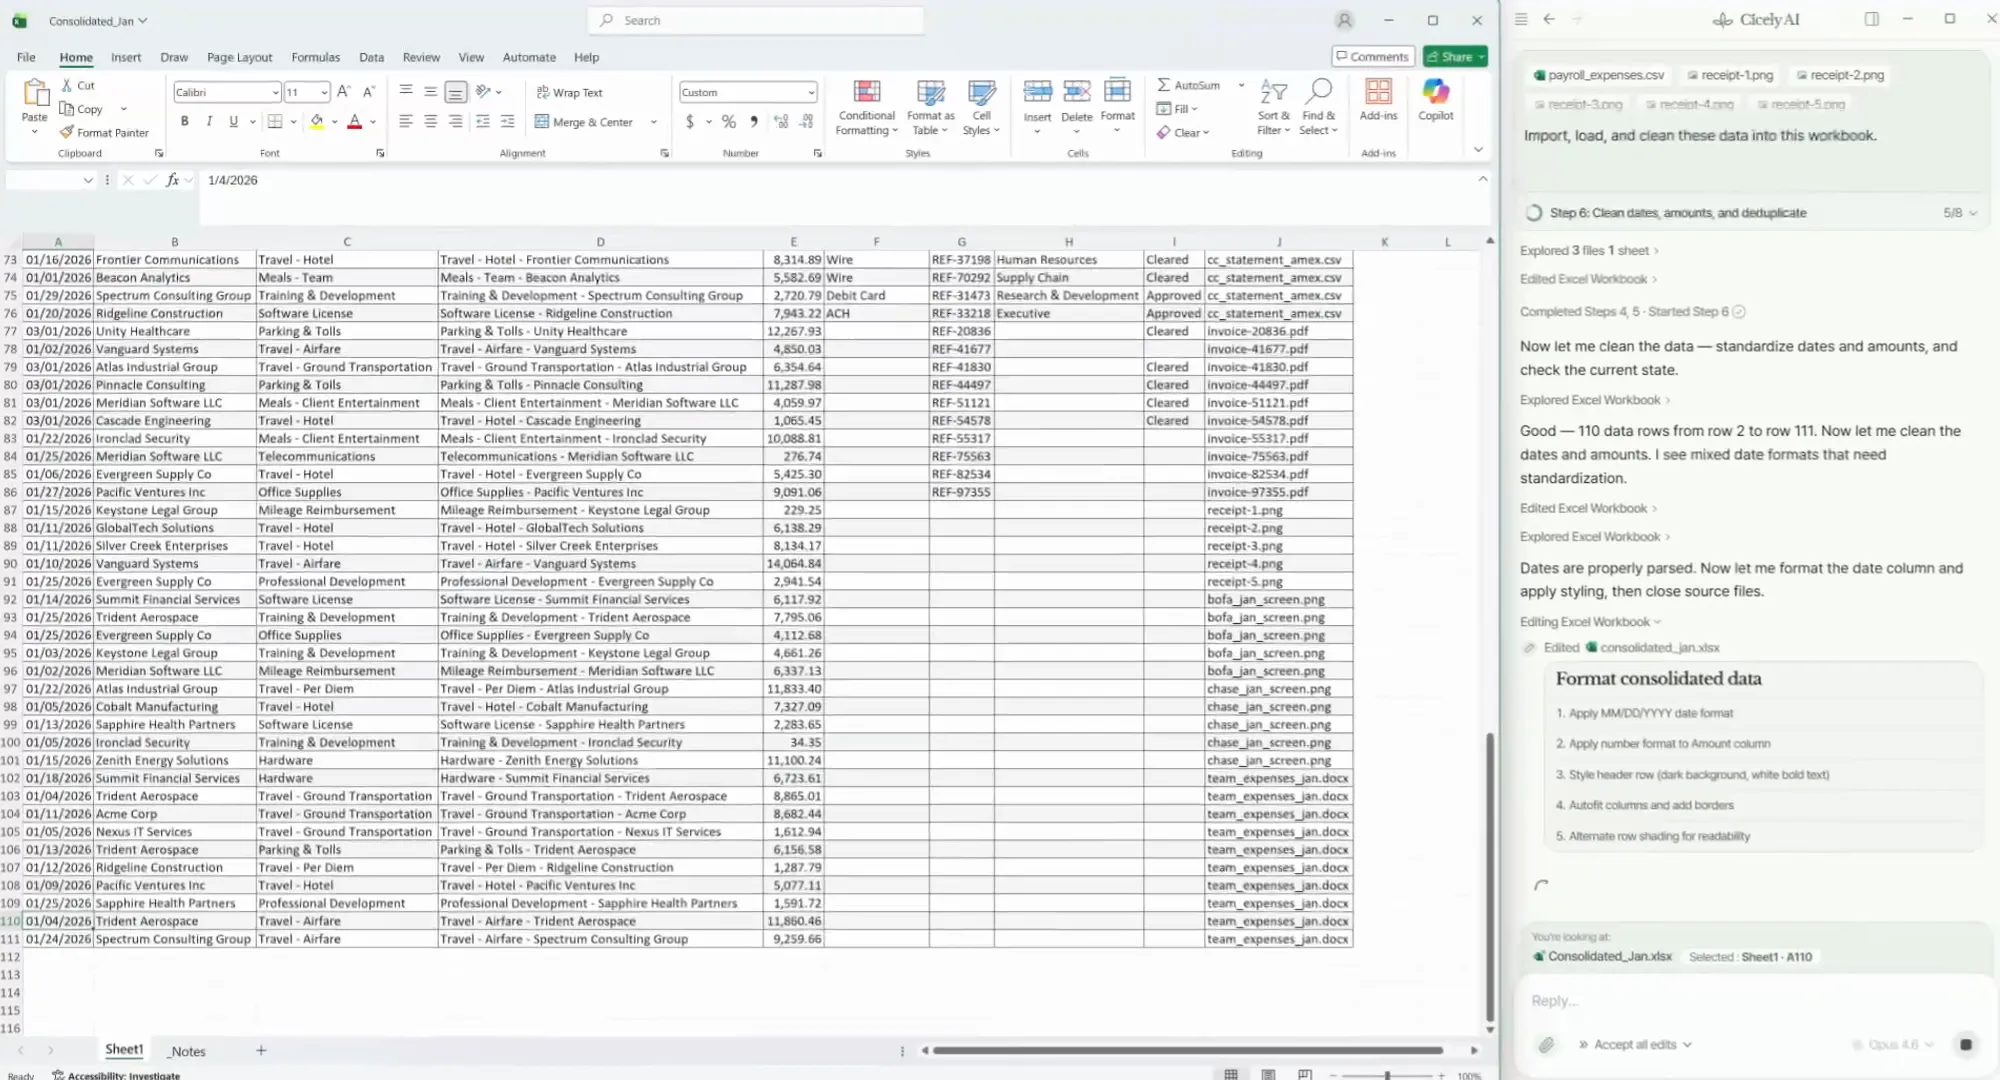Open the Formulas ribbon tab

coord(315,57)
